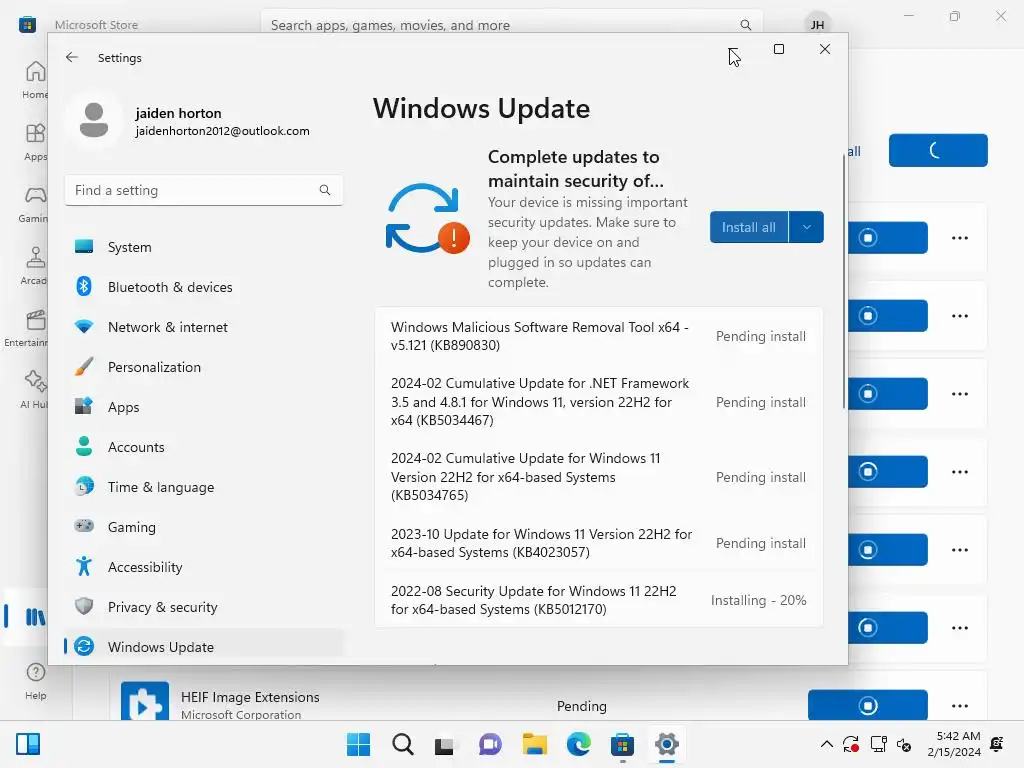Click Installing - 20% status text

click(x=758, y=600)
